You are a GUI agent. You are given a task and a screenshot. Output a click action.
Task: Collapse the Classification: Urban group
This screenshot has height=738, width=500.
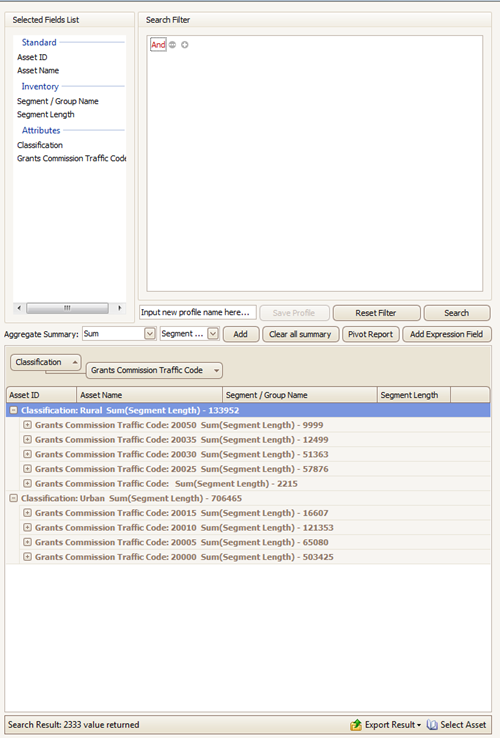click(14, 497)
